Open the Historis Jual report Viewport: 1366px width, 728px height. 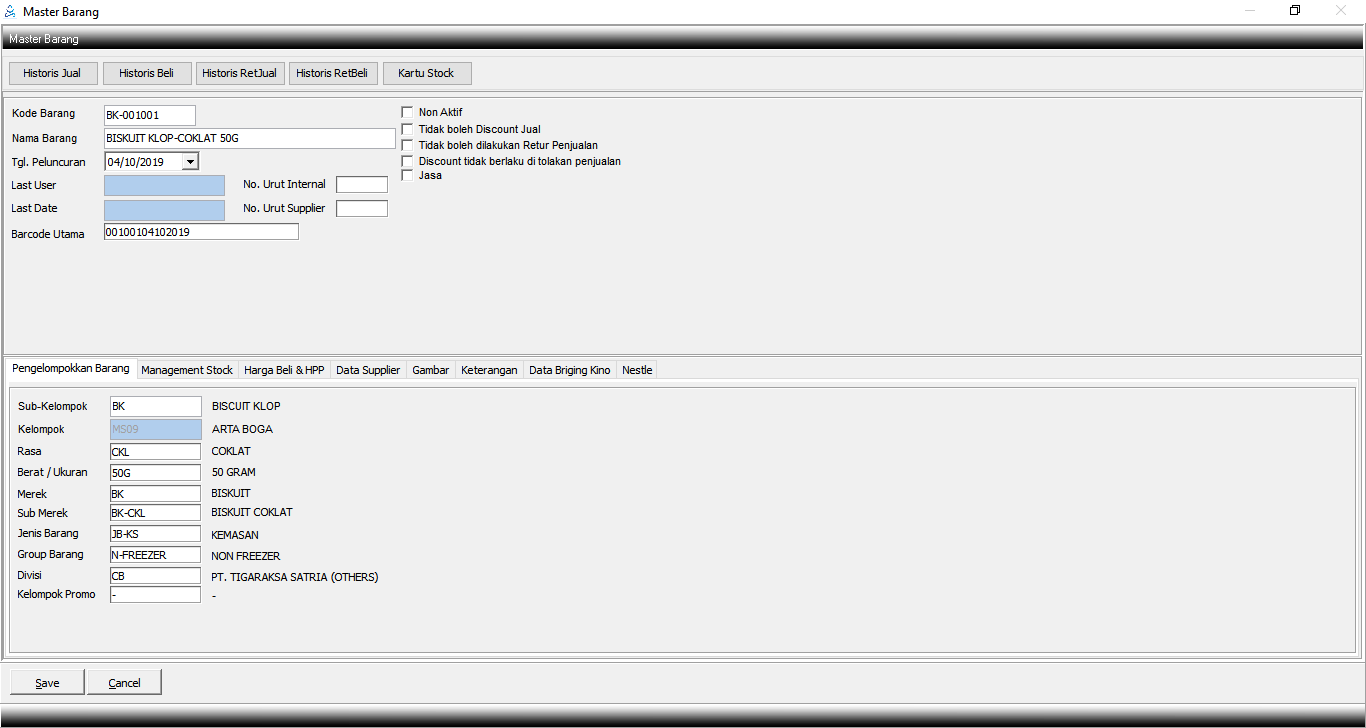click(53, 73)
